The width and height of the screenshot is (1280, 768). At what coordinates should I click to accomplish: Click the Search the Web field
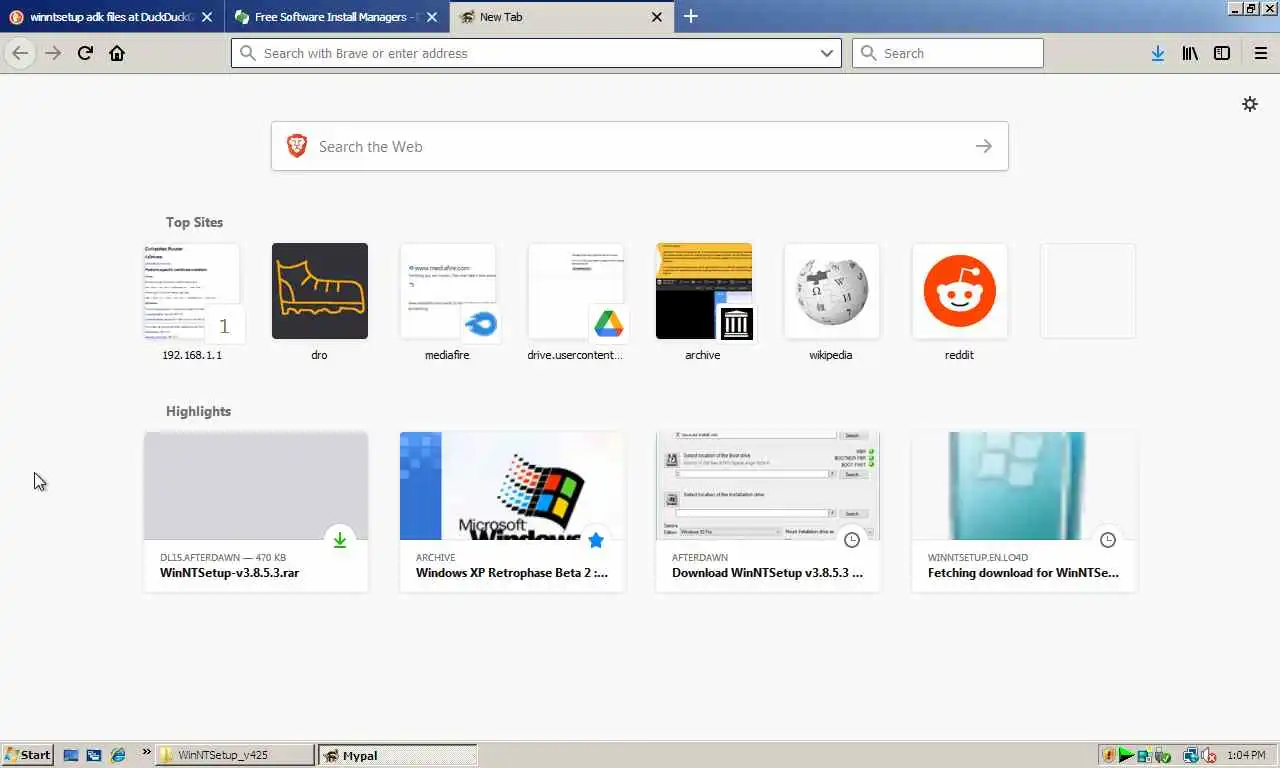coord(639,146)
